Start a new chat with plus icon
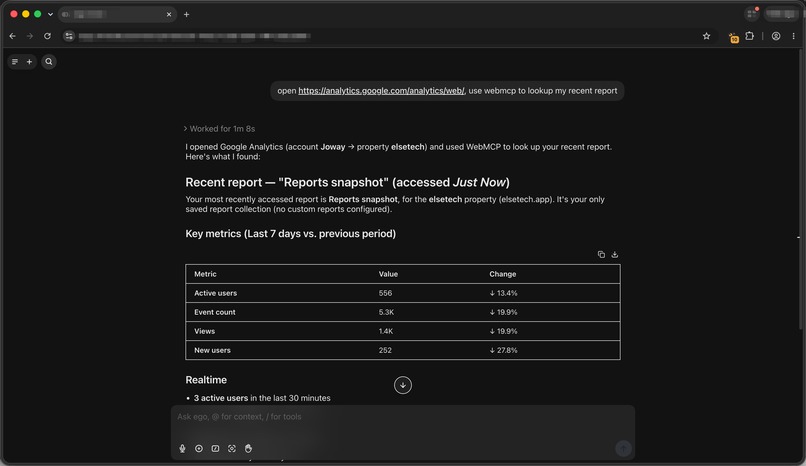Image resolution: width=806 pixels, height=466 pixels. 29,62
